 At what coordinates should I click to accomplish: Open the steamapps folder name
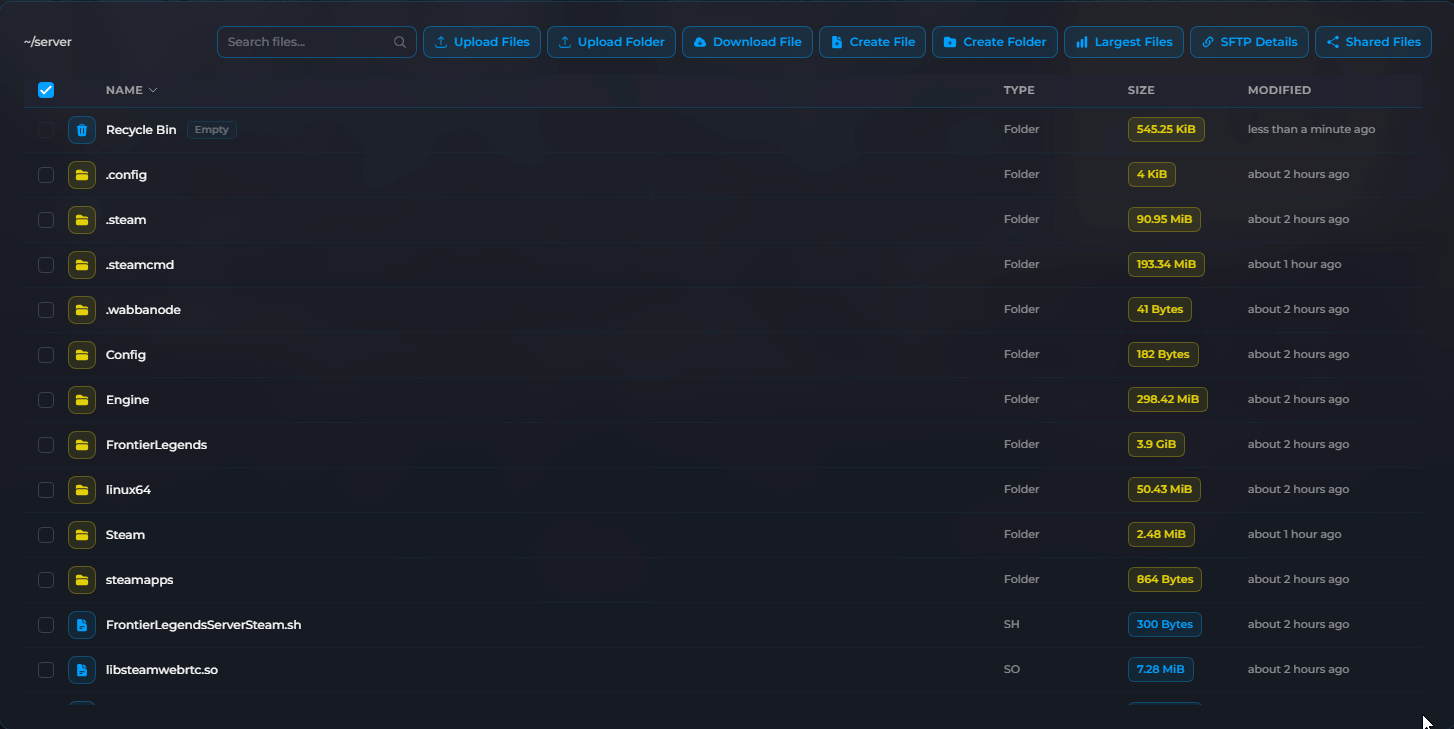click(139, 580)
